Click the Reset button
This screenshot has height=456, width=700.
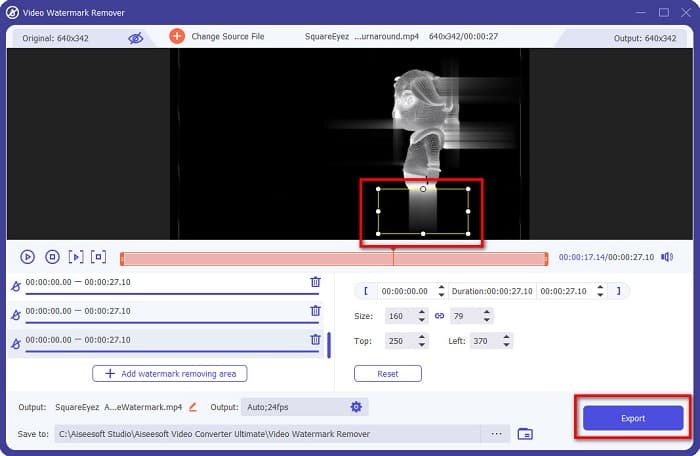(388, 374)
